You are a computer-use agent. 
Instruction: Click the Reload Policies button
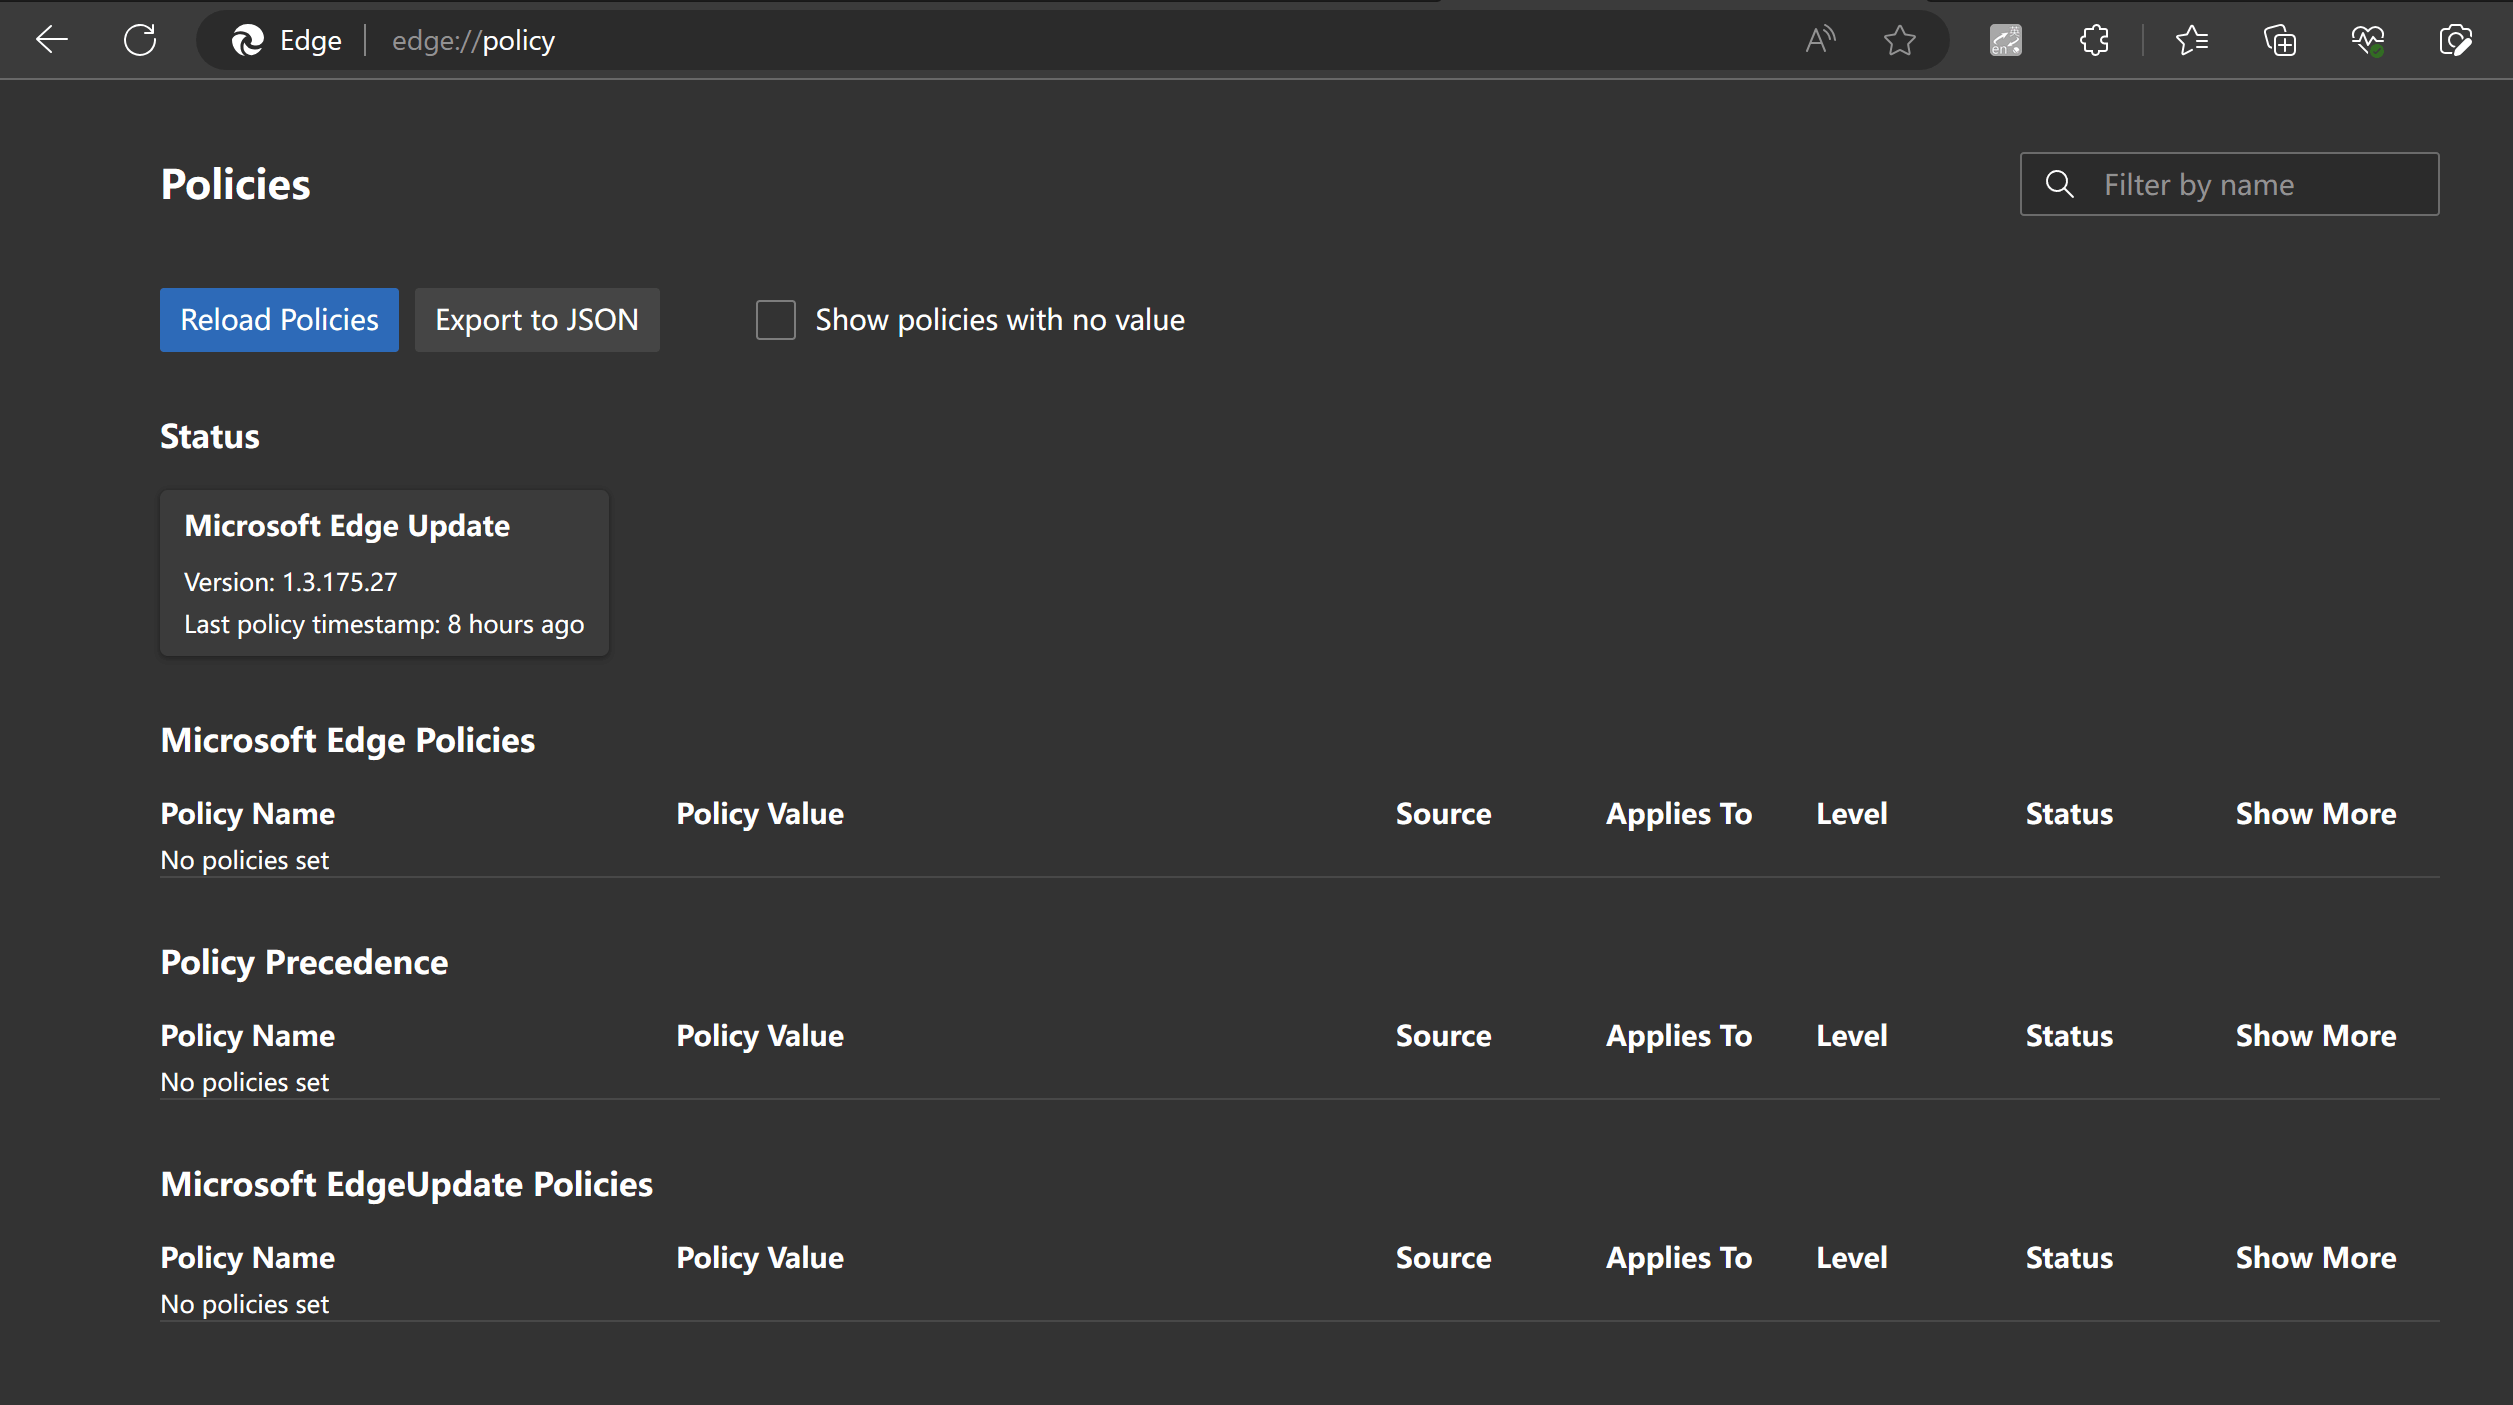pyautogui.click(x=279, y=320)
